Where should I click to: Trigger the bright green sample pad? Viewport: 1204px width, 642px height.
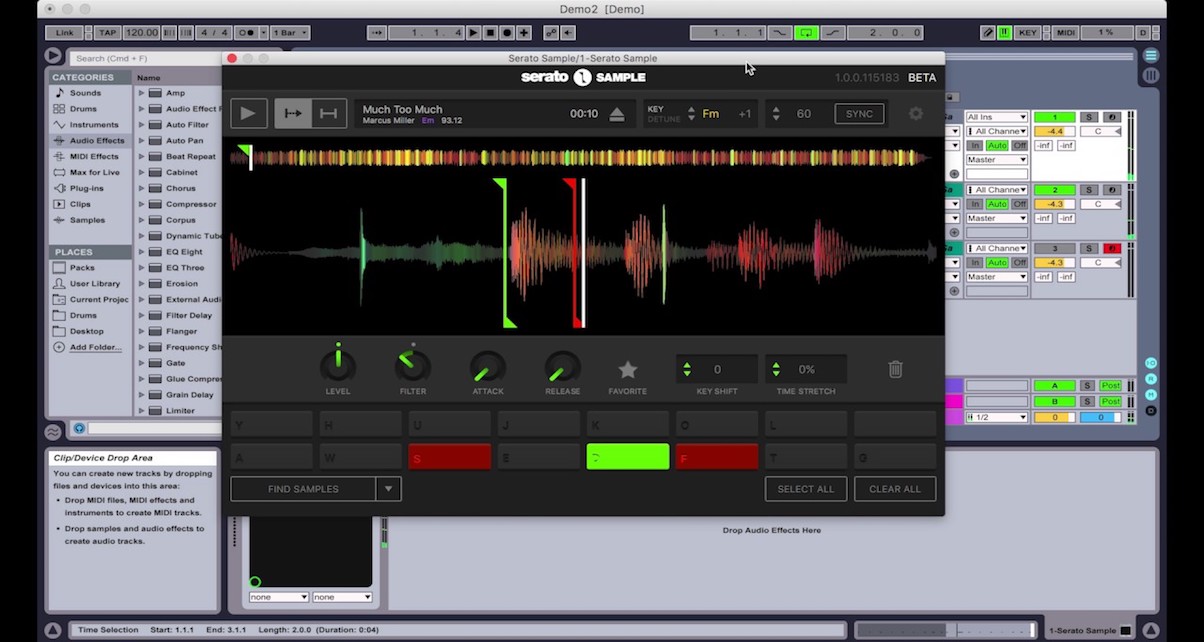pos(628,457)
